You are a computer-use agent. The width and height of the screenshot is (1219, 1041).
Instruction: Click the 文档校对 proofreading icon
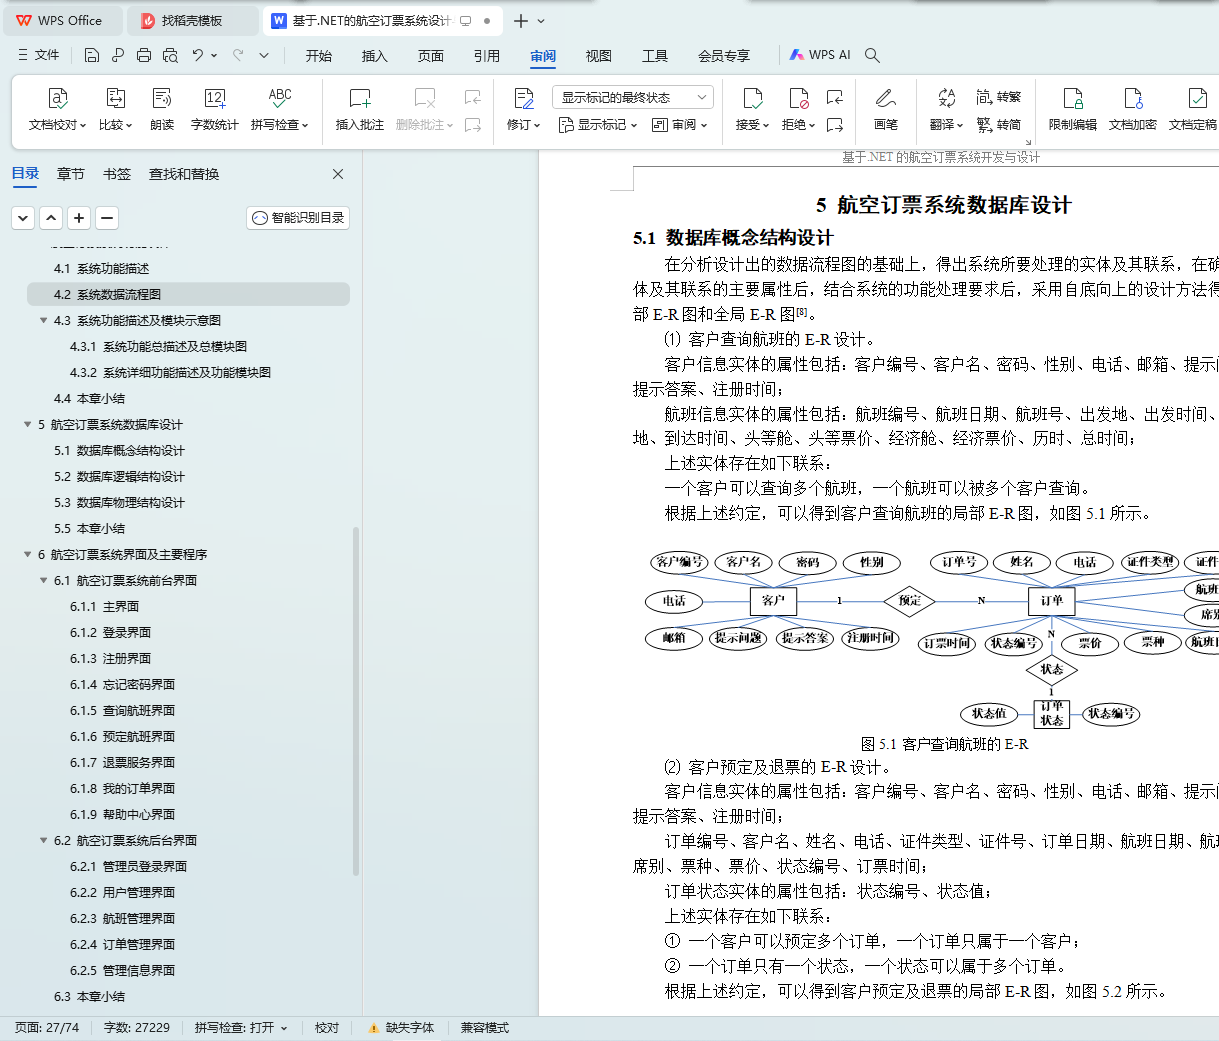(x=58, y=98)
